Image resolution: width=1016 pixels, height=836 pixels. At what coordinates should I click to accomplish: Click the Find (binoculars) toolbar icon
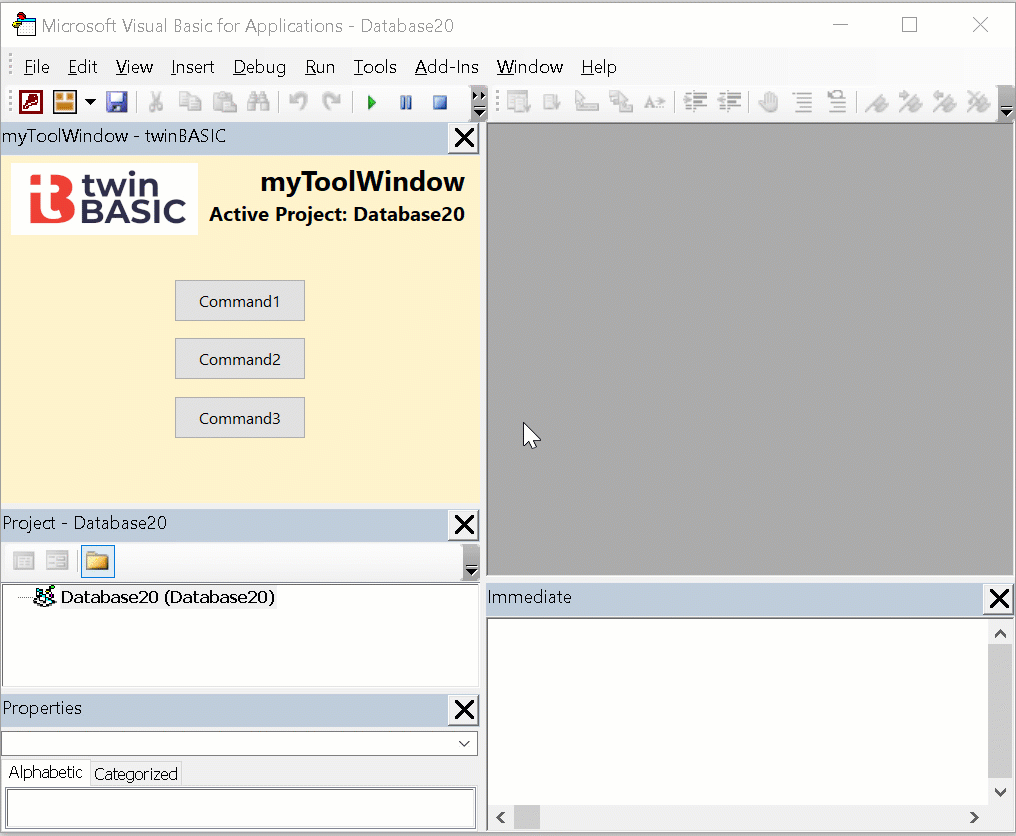coord(258,101)
